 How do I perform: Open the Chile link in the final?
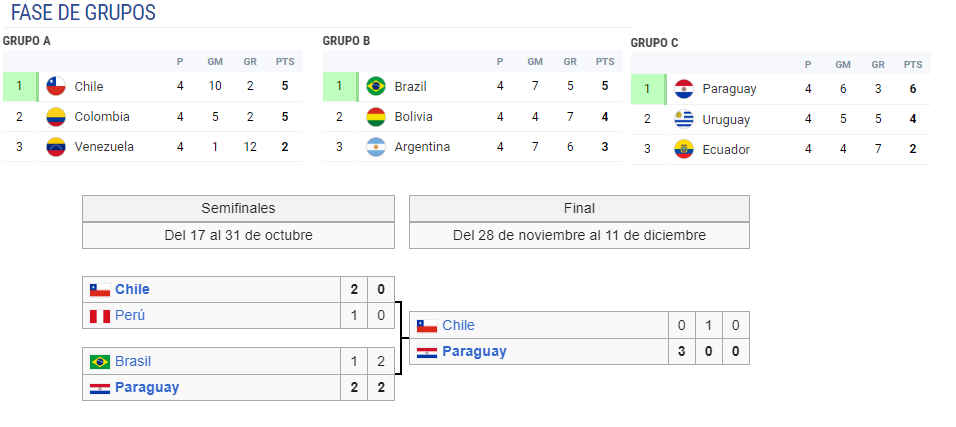click(x=458, y=326)
